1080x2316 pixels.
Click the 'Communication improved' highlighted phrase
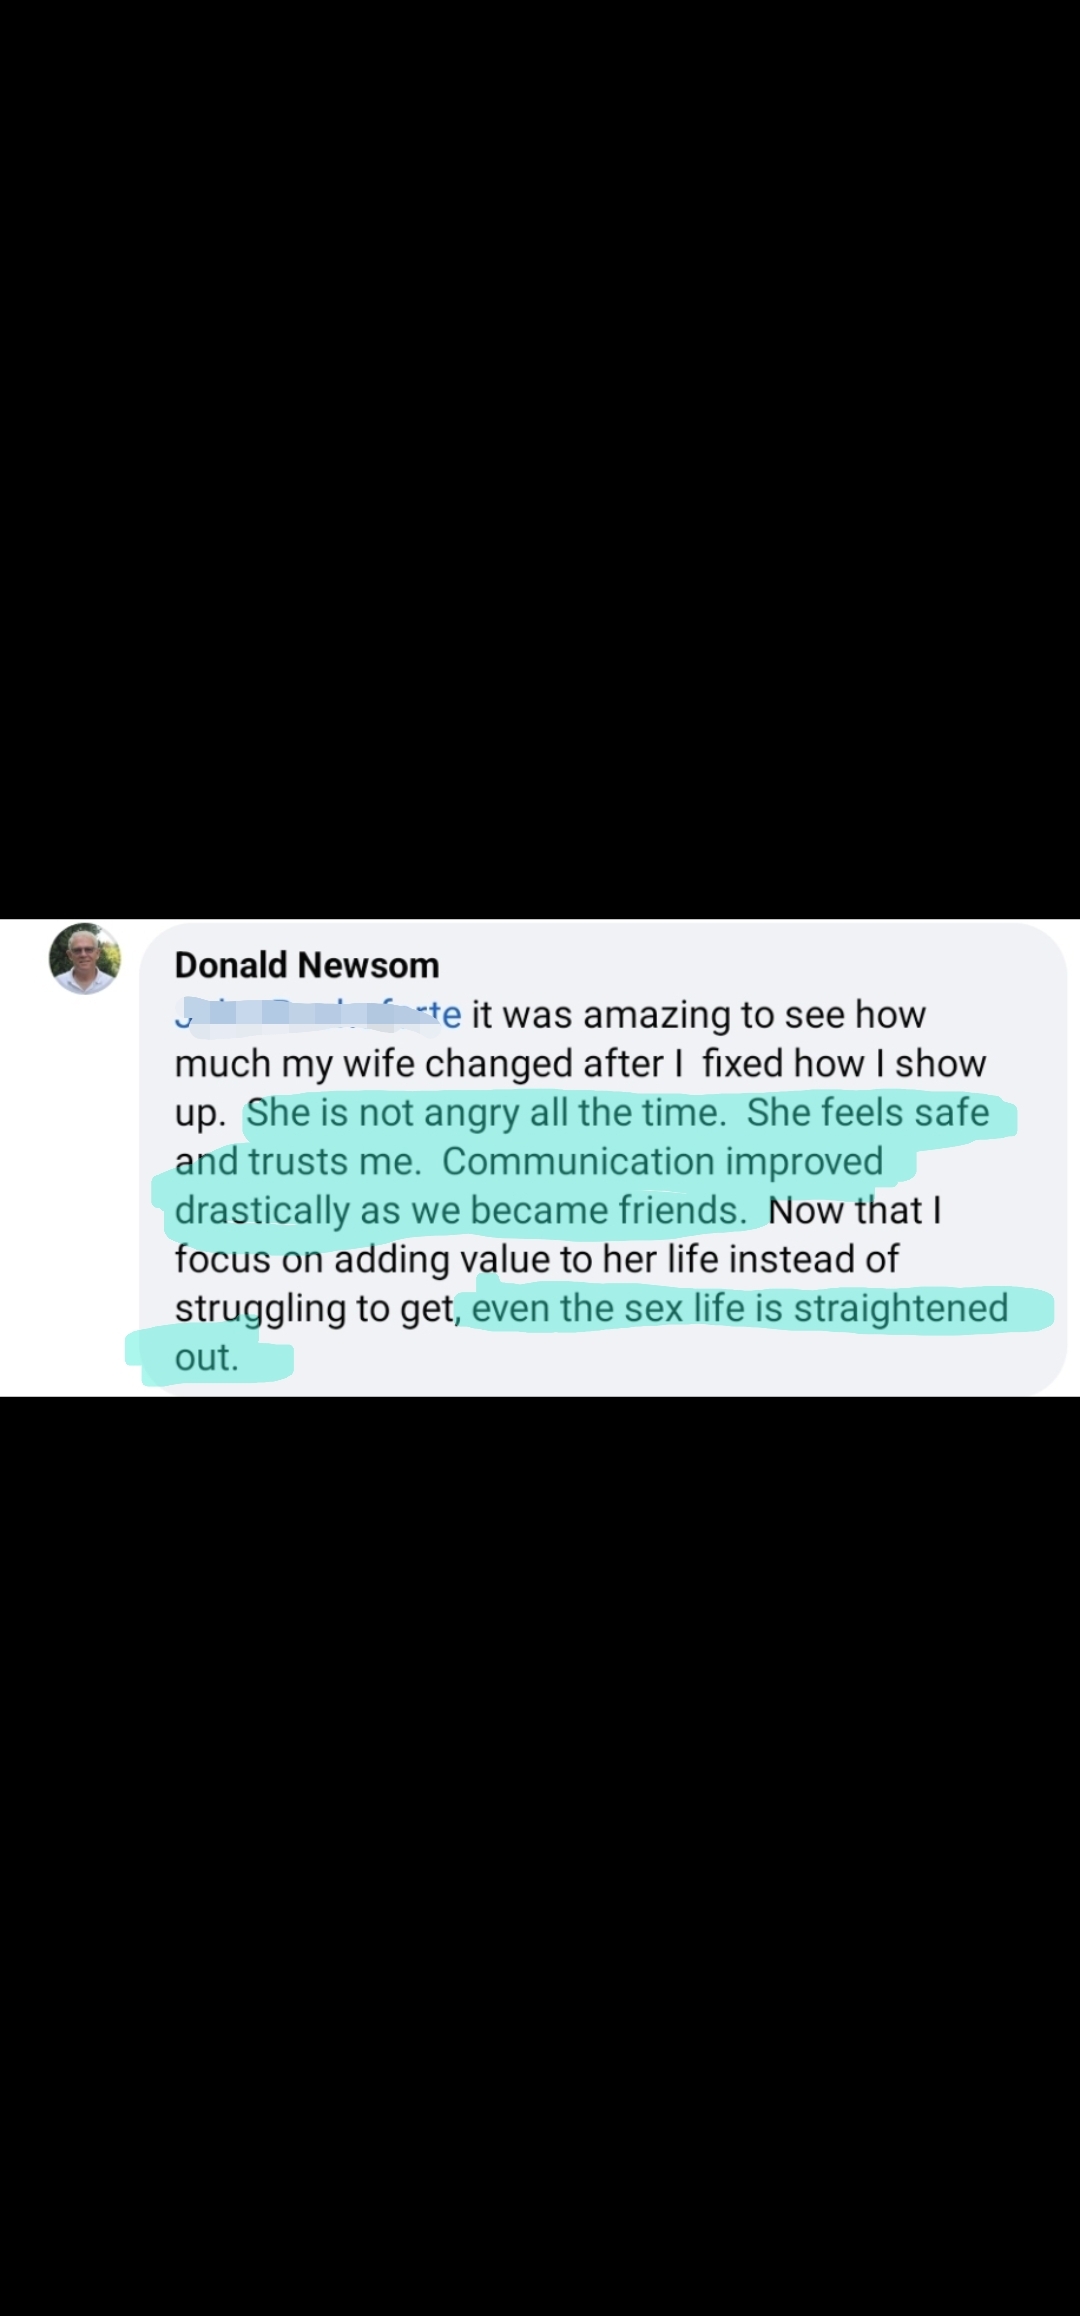[x=663, y=1161]
